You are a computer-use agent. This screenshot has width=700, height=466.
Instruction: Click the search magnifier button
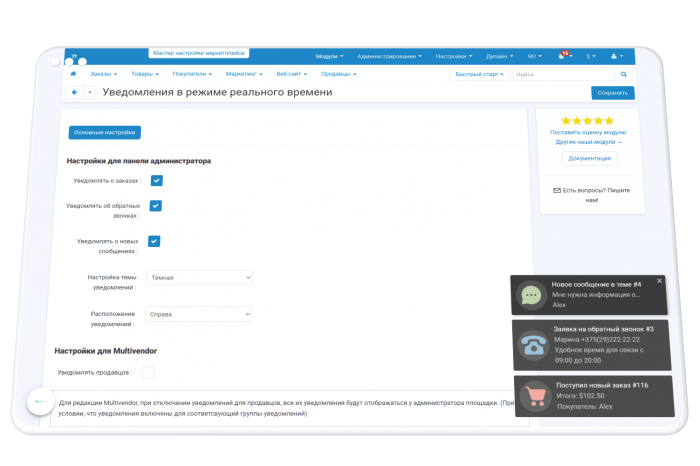(x=624, y=75)
